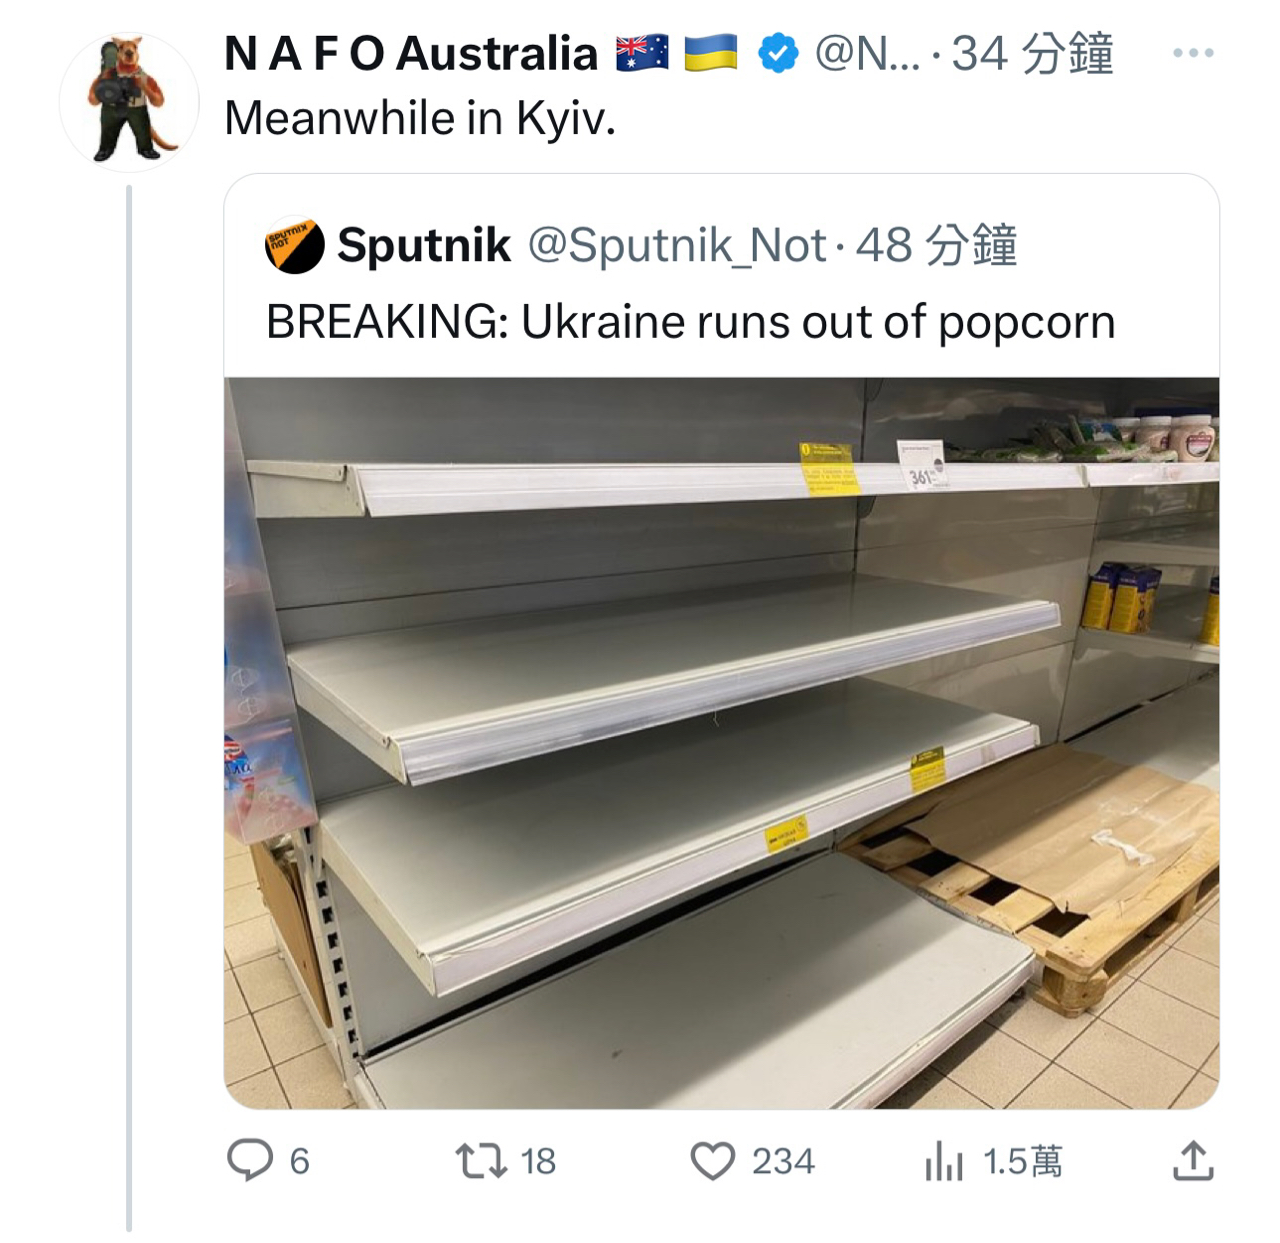Open the view analytics bar-chart icon

click(x=944, y=1162)
